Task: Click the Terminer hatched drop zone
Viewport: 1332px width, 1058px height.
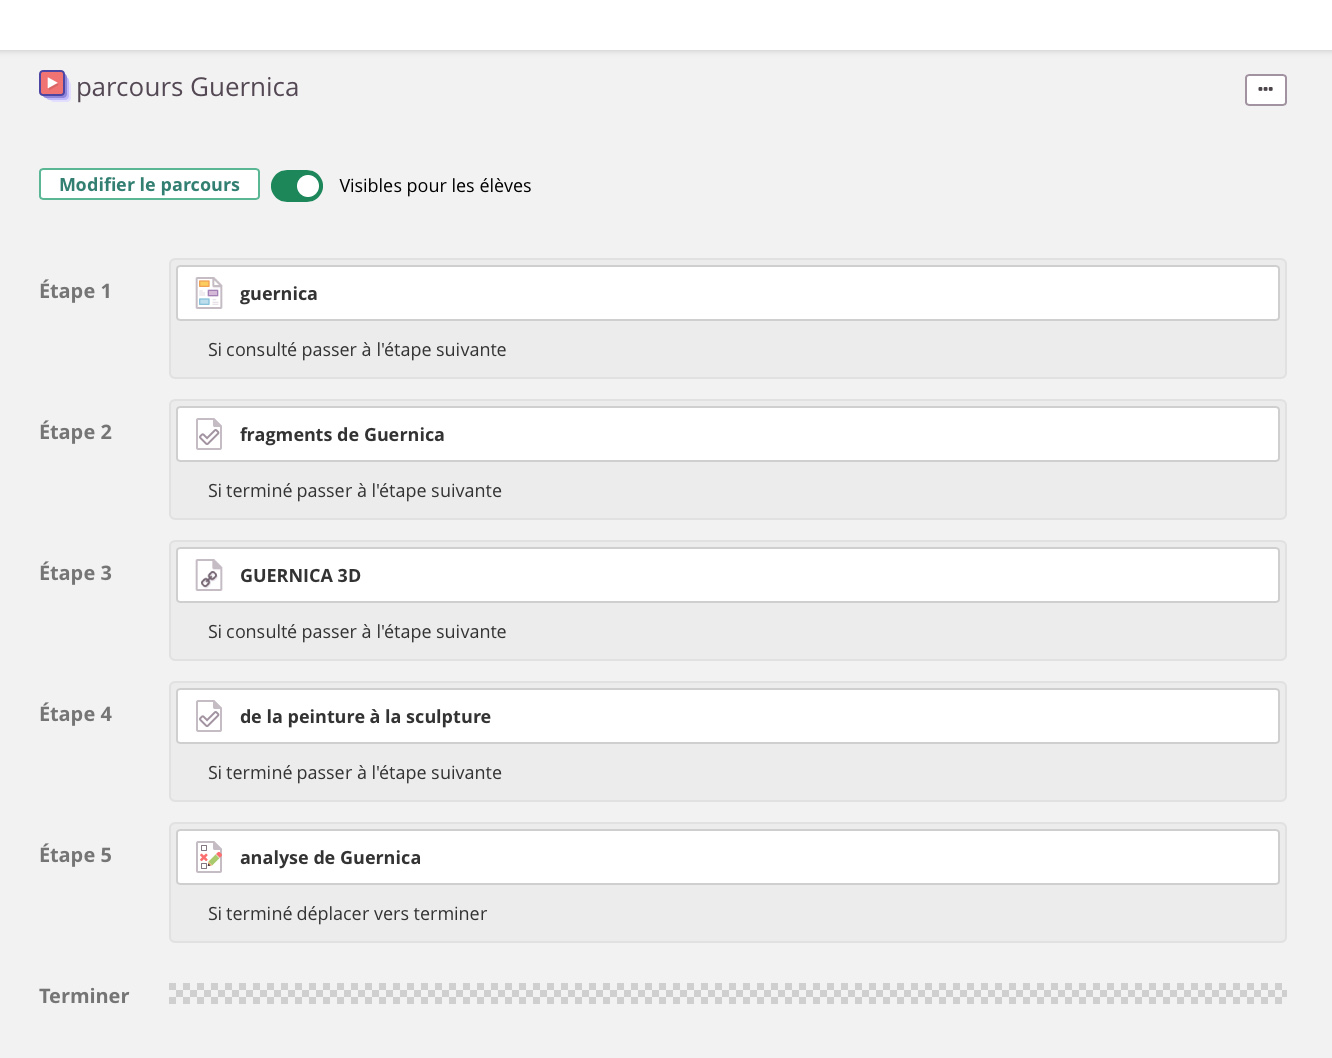Action: [727, 993]
